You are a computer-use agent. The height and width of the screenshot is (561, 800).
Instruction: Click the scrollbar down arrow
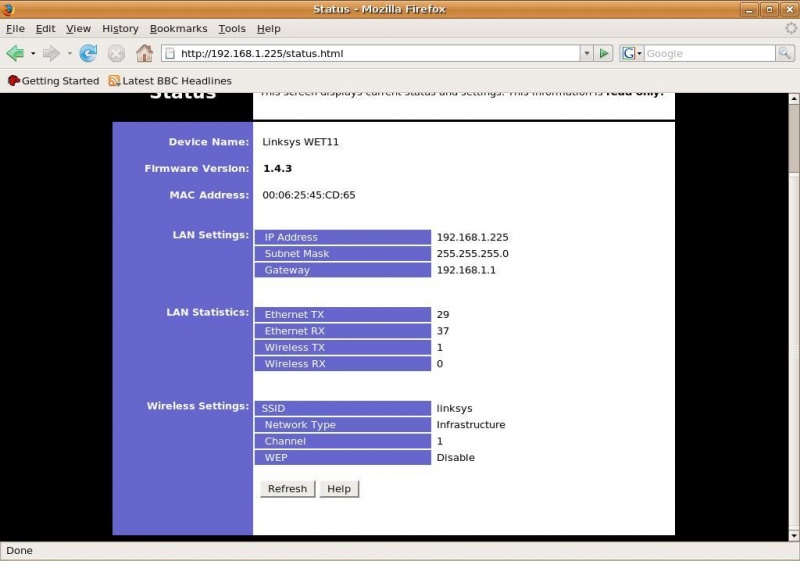point(794,536)
